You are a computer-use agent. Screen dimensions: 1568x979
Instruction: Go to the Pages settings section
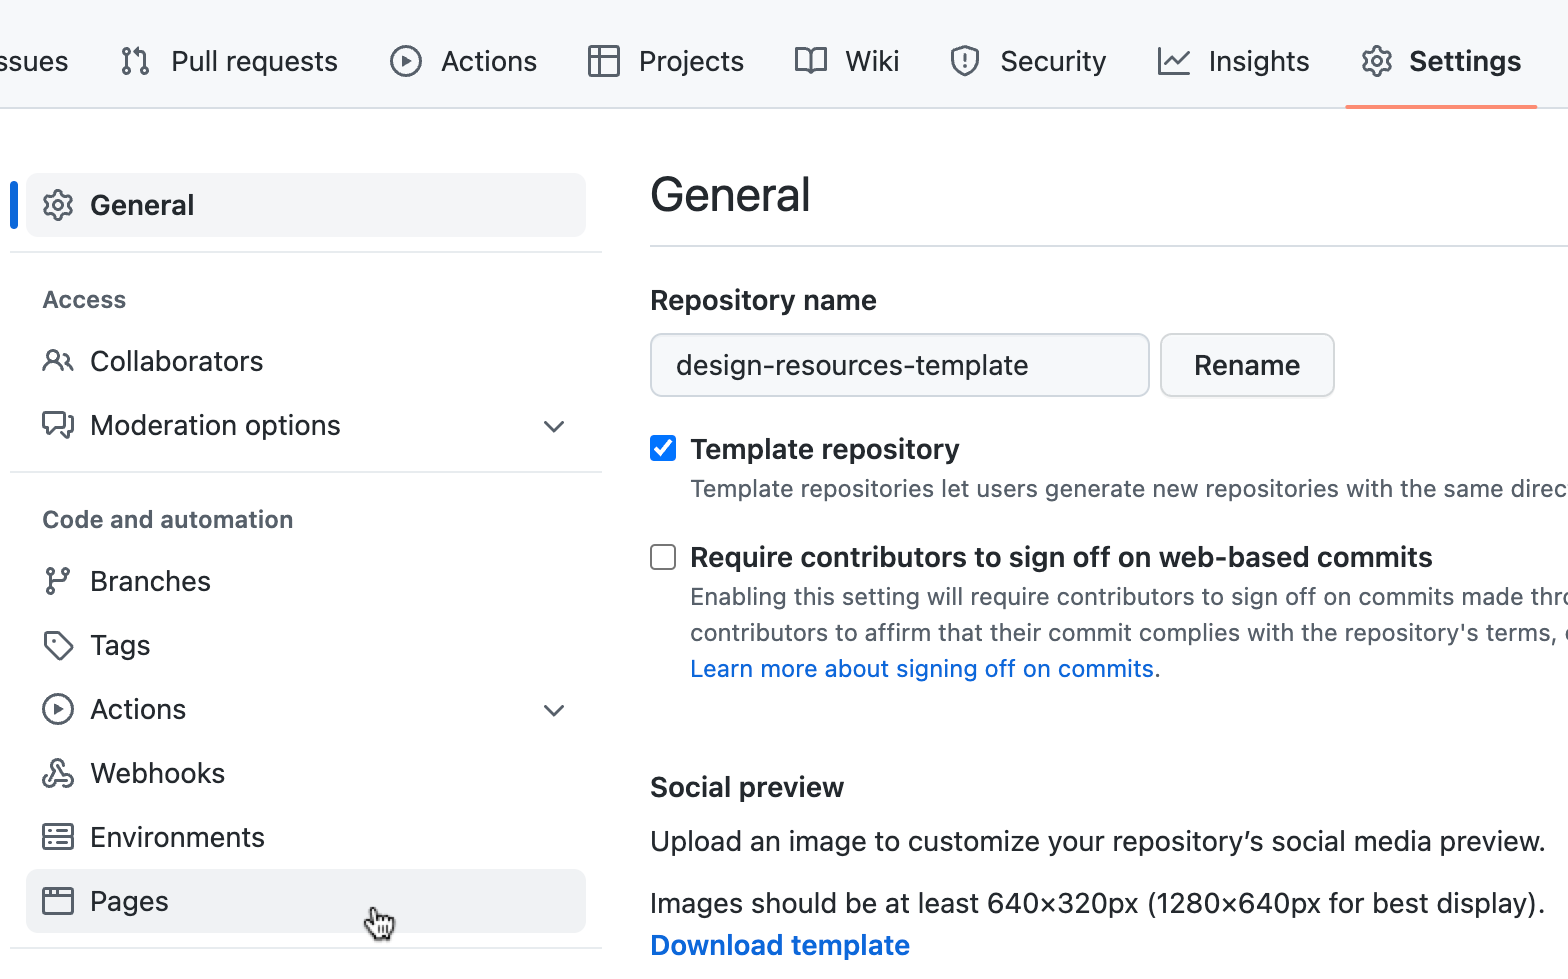129,901
